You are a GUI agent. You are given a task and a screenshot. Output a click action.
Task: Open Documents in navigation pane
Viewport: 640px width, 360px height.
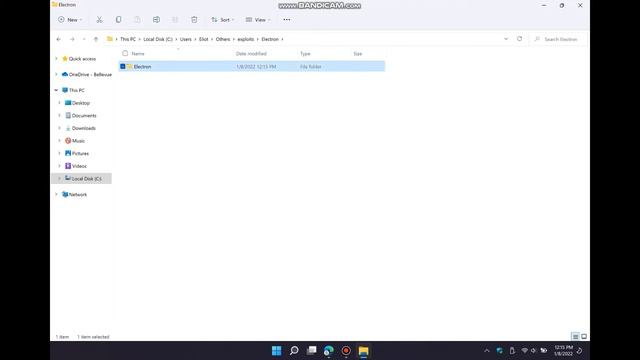[84, 116]
